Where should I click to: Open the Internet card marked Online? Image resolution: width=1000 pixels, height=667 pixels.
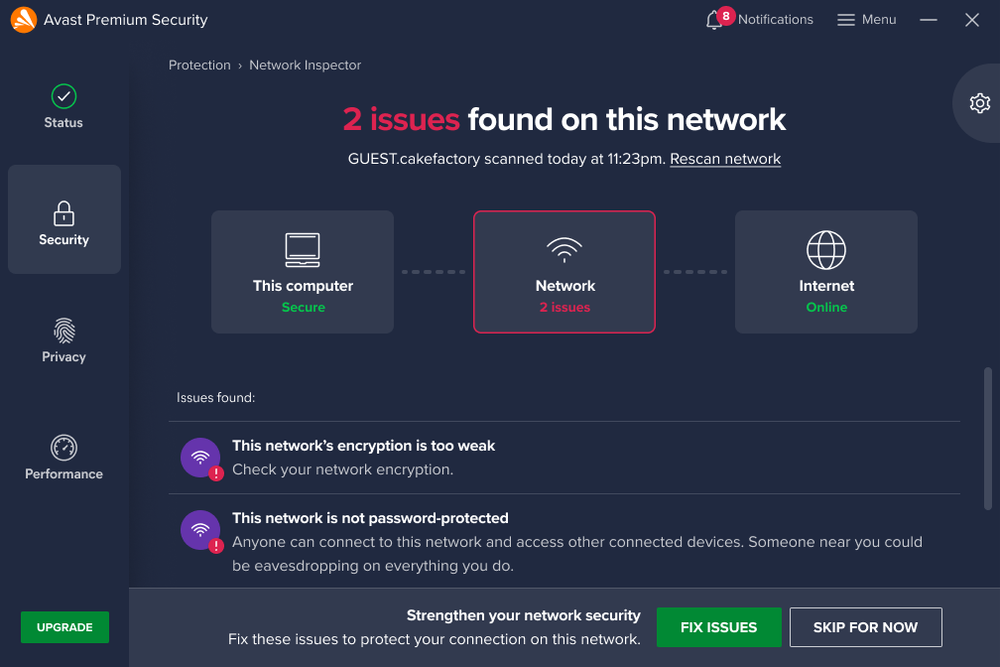click(826, 271)
